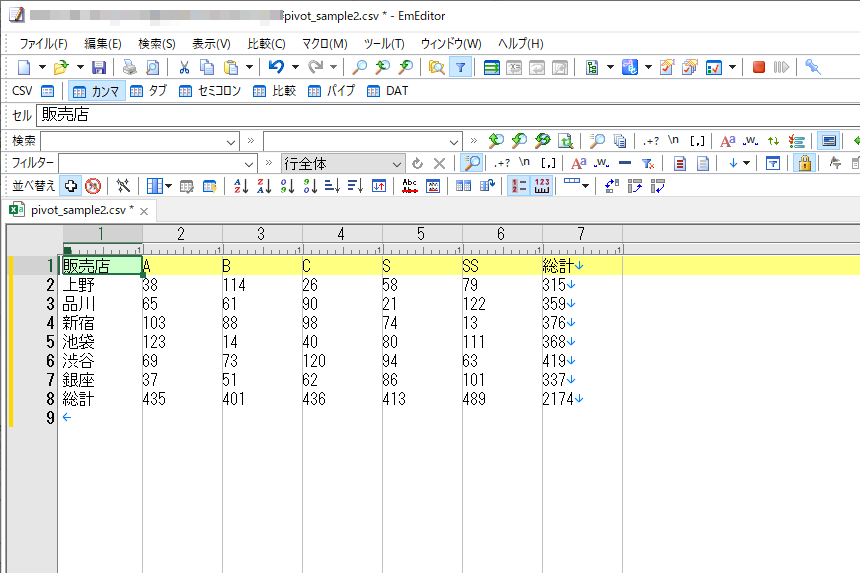The height and width of the screenshot is (573, 860).
Task: Open the マクロ(M) menu
Action: click(324, 44)
